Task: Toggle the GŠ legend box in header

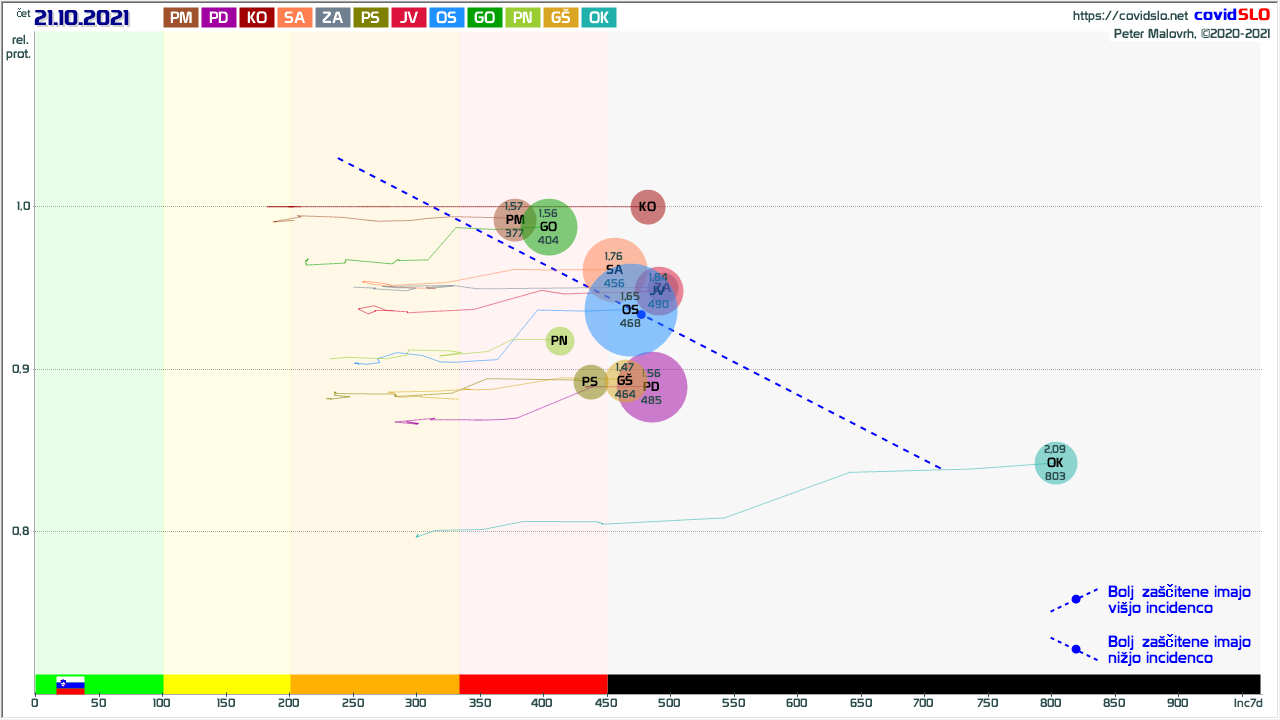Action: click(x=561, y=17)
